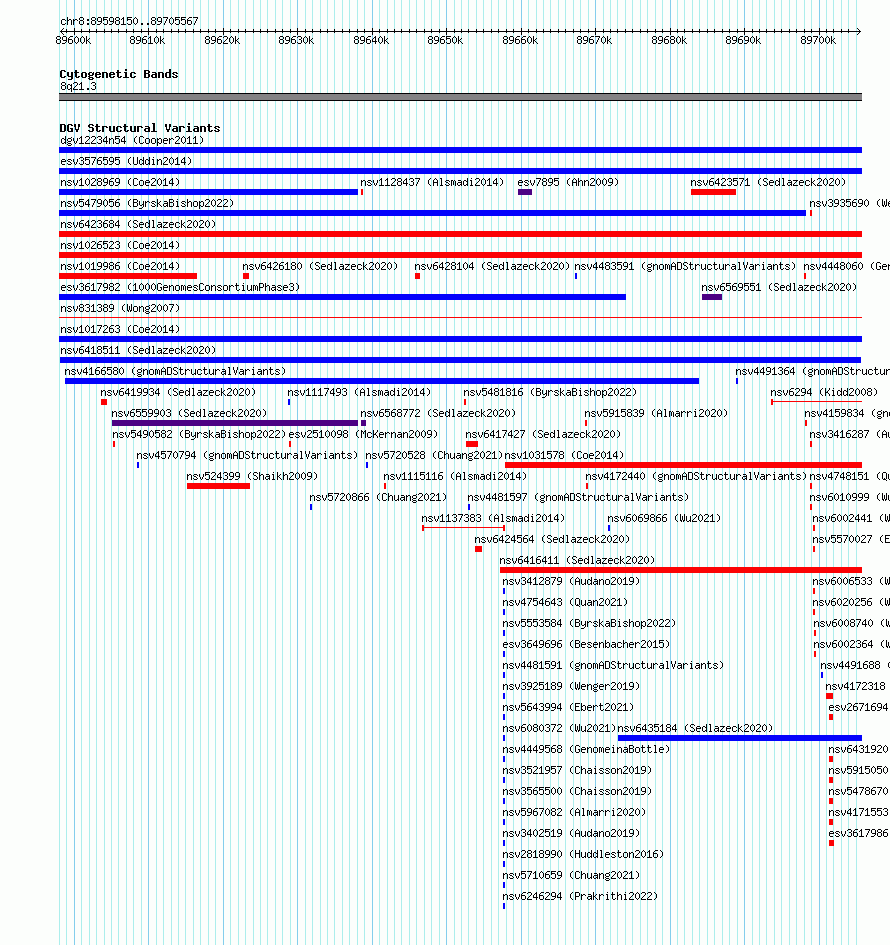Select esv2510098 (McKernan2009) label
The height and width of the screenshot is (945, 890).
pyautogui.click(x=363, y=435)
